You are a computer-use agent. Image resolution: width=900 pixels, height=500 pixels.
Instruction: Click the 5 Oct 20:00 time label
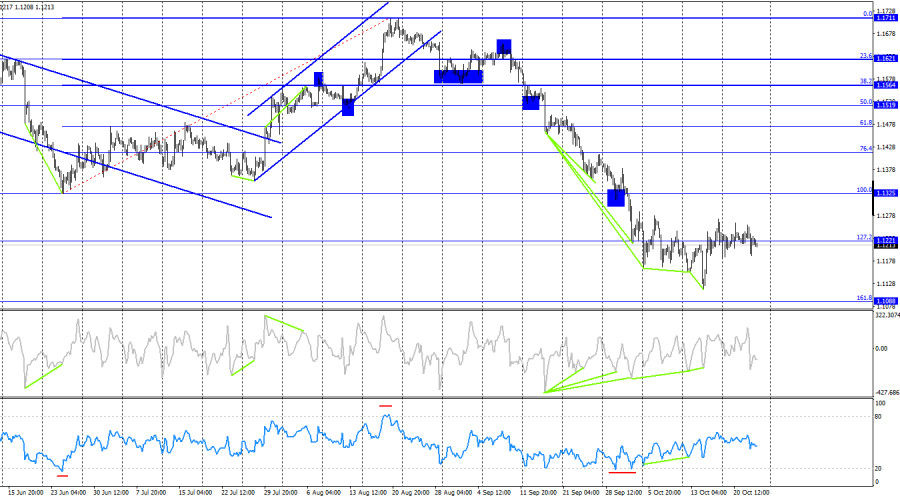[x=665, y=493]
